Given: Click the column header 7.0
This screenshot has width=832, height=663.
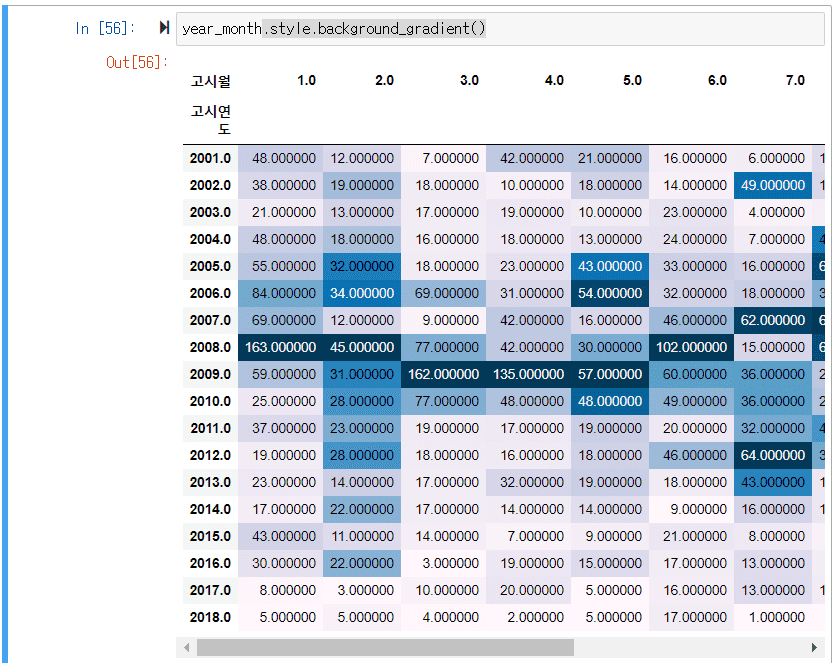Looking at the screenshot, I should (795, 81).
